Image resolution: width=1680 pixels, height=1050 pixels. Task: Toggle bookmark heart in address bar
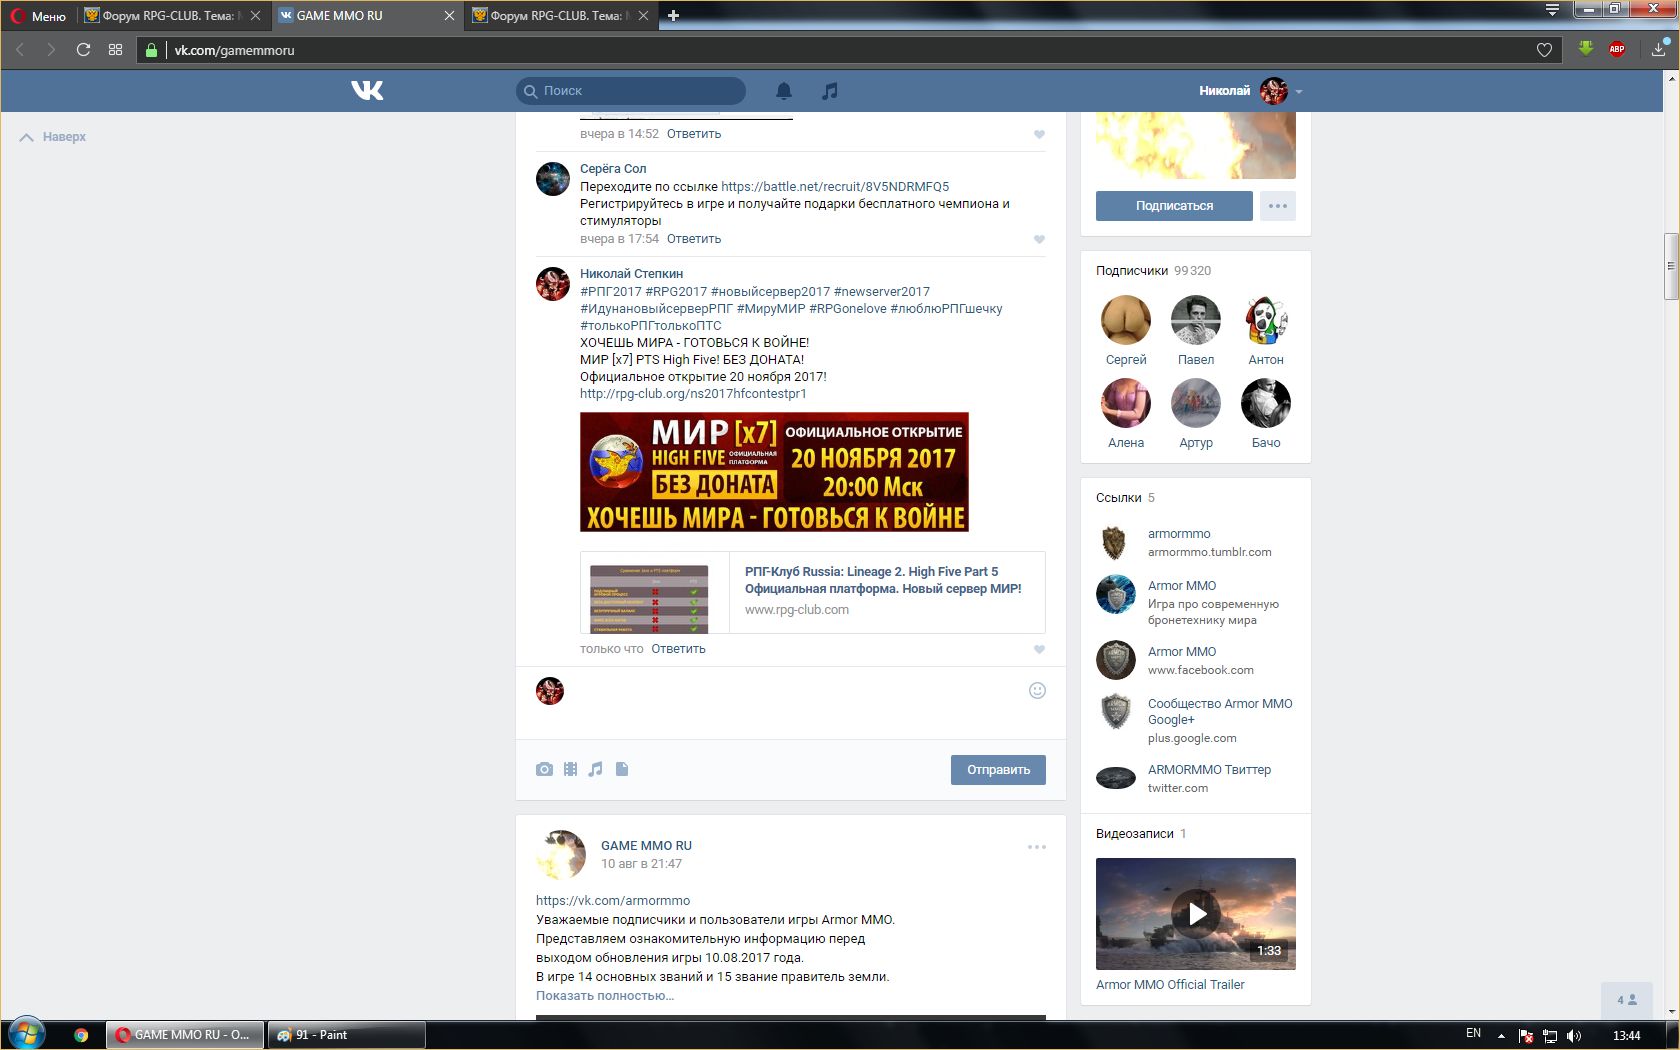(1544, 50)
